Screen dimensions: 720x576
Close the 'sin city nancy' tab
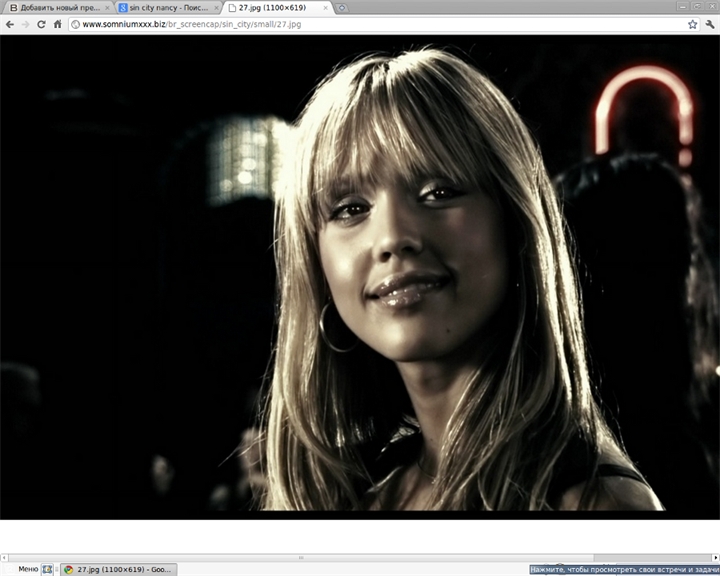pos(216,8)
